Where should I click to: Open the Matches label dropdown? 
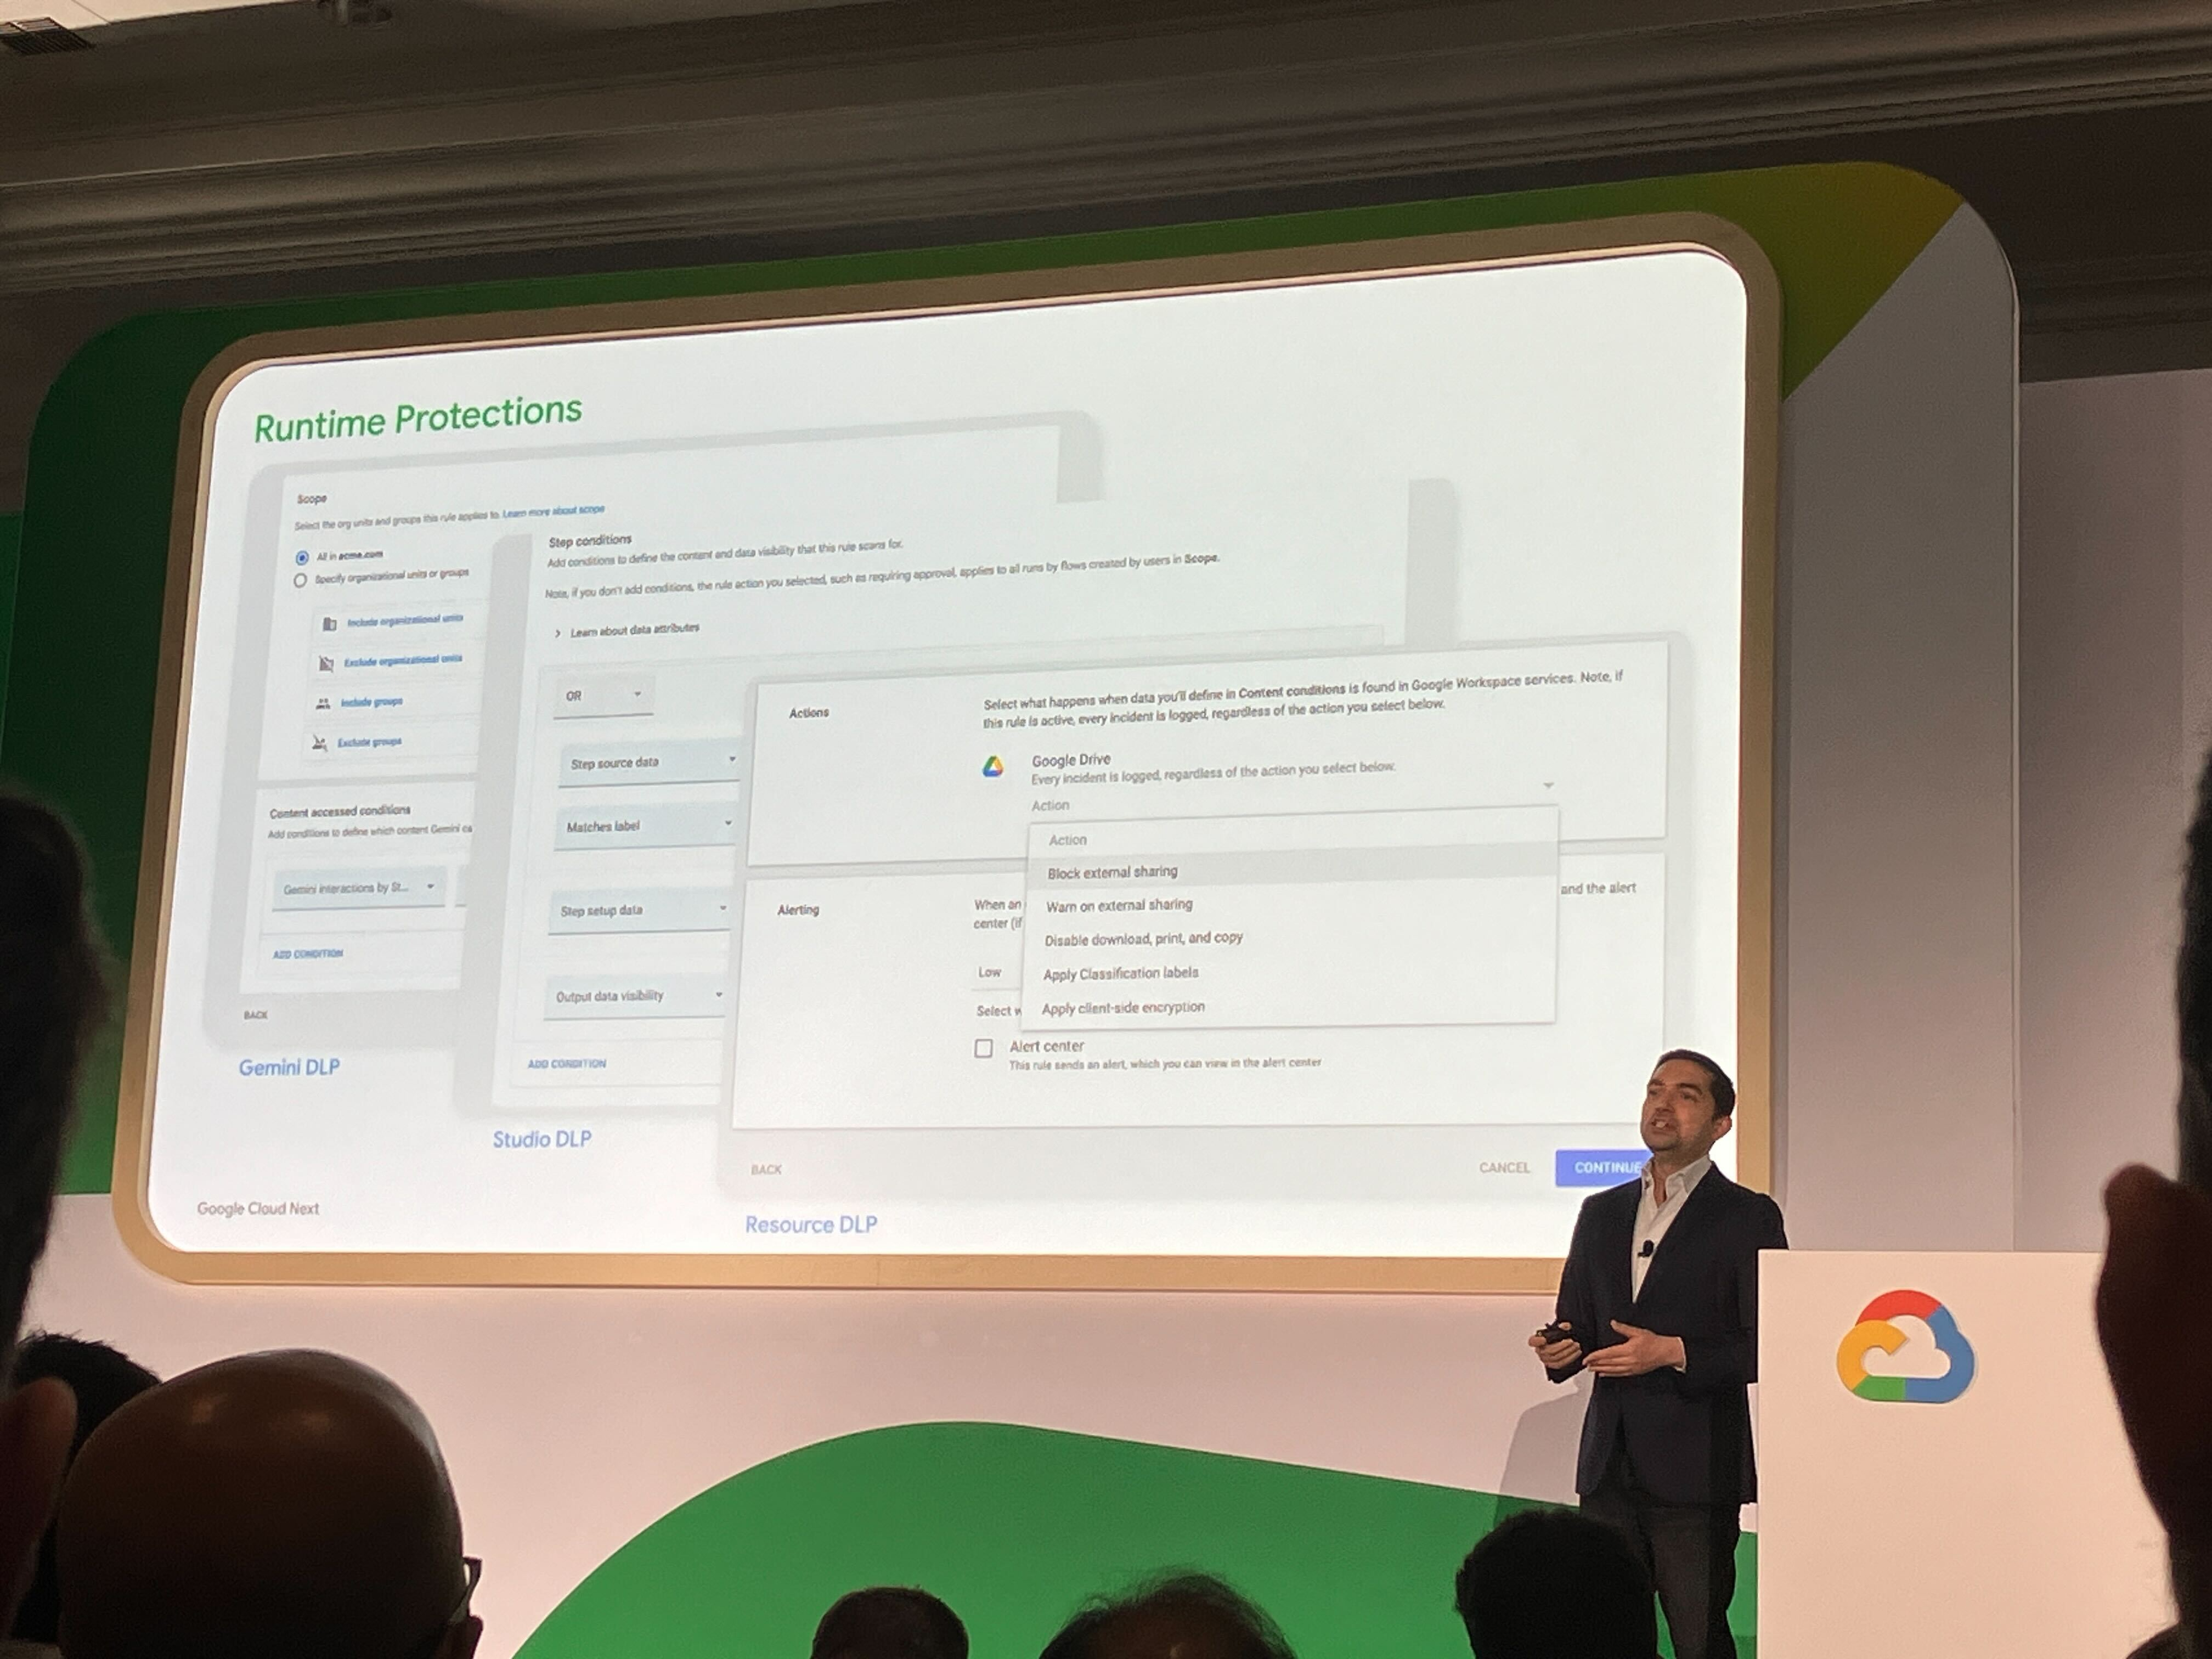click(646, 827)
